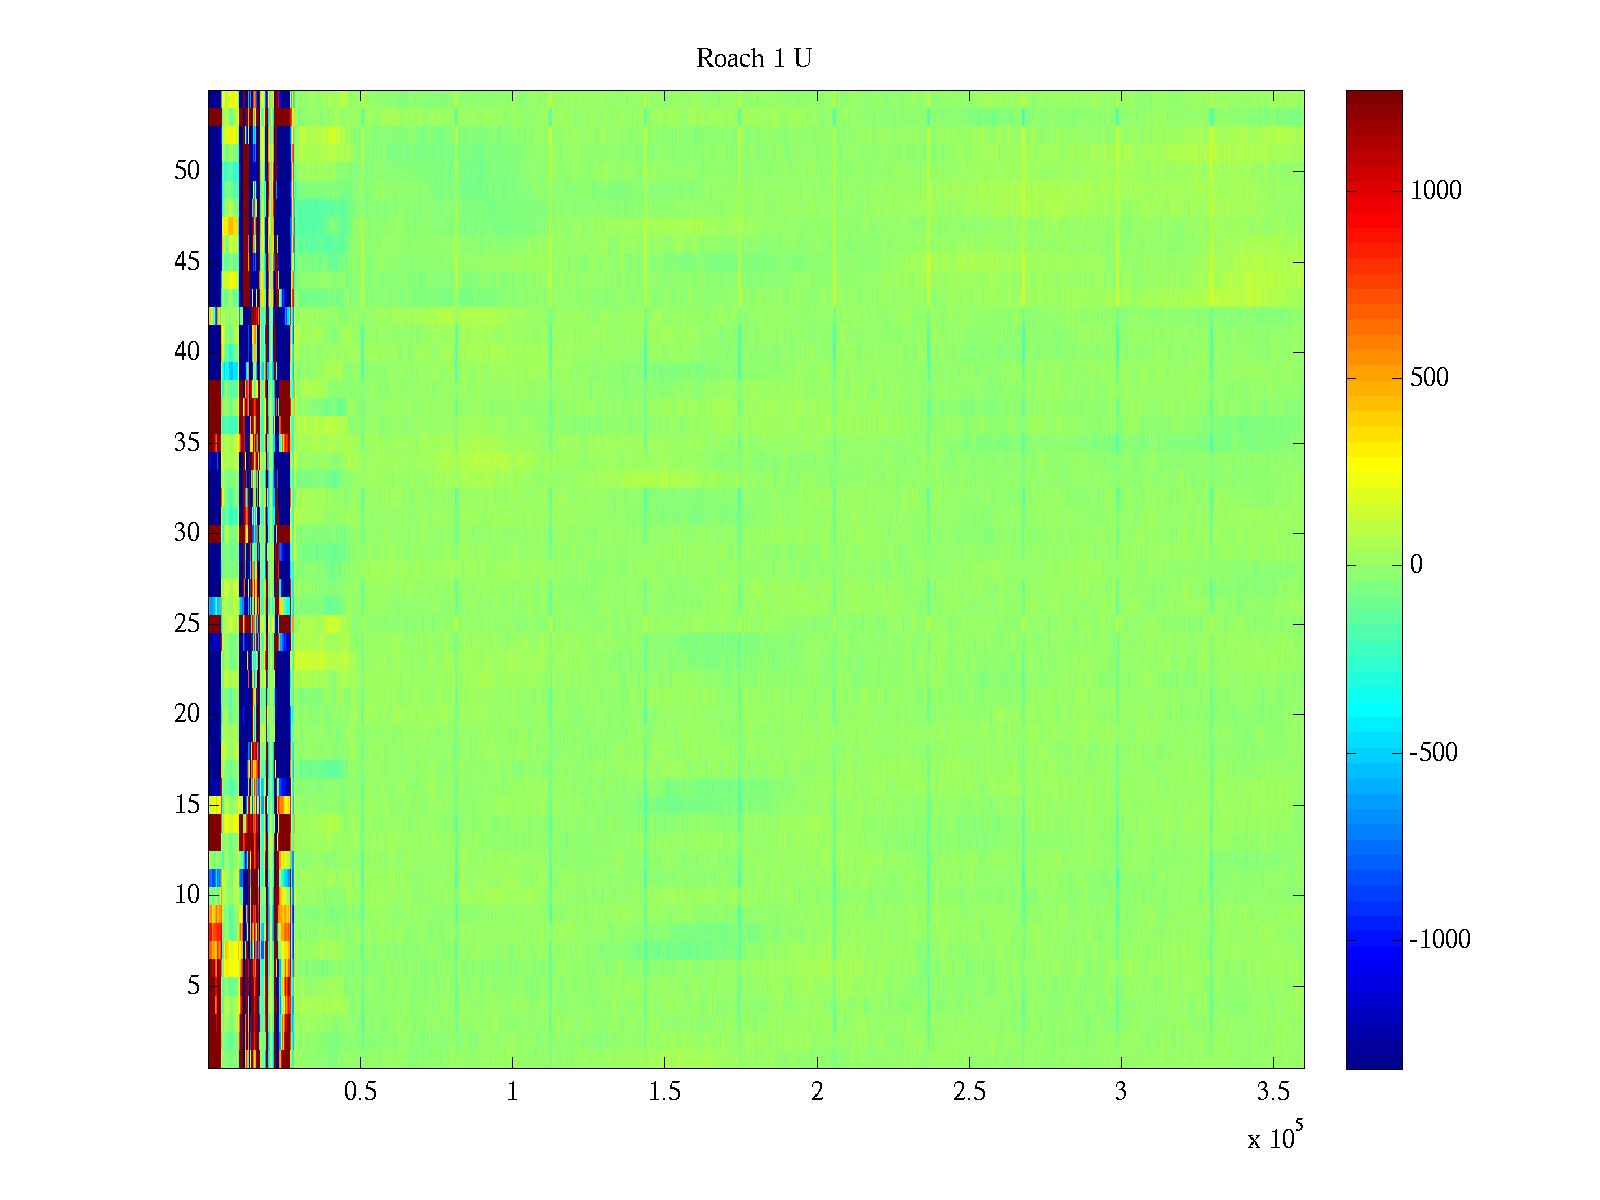Image resolution: width=1600 pixels, height=1200 pixels.
Task: Click the colorbar label -500
Action: tap(1433, 753)
